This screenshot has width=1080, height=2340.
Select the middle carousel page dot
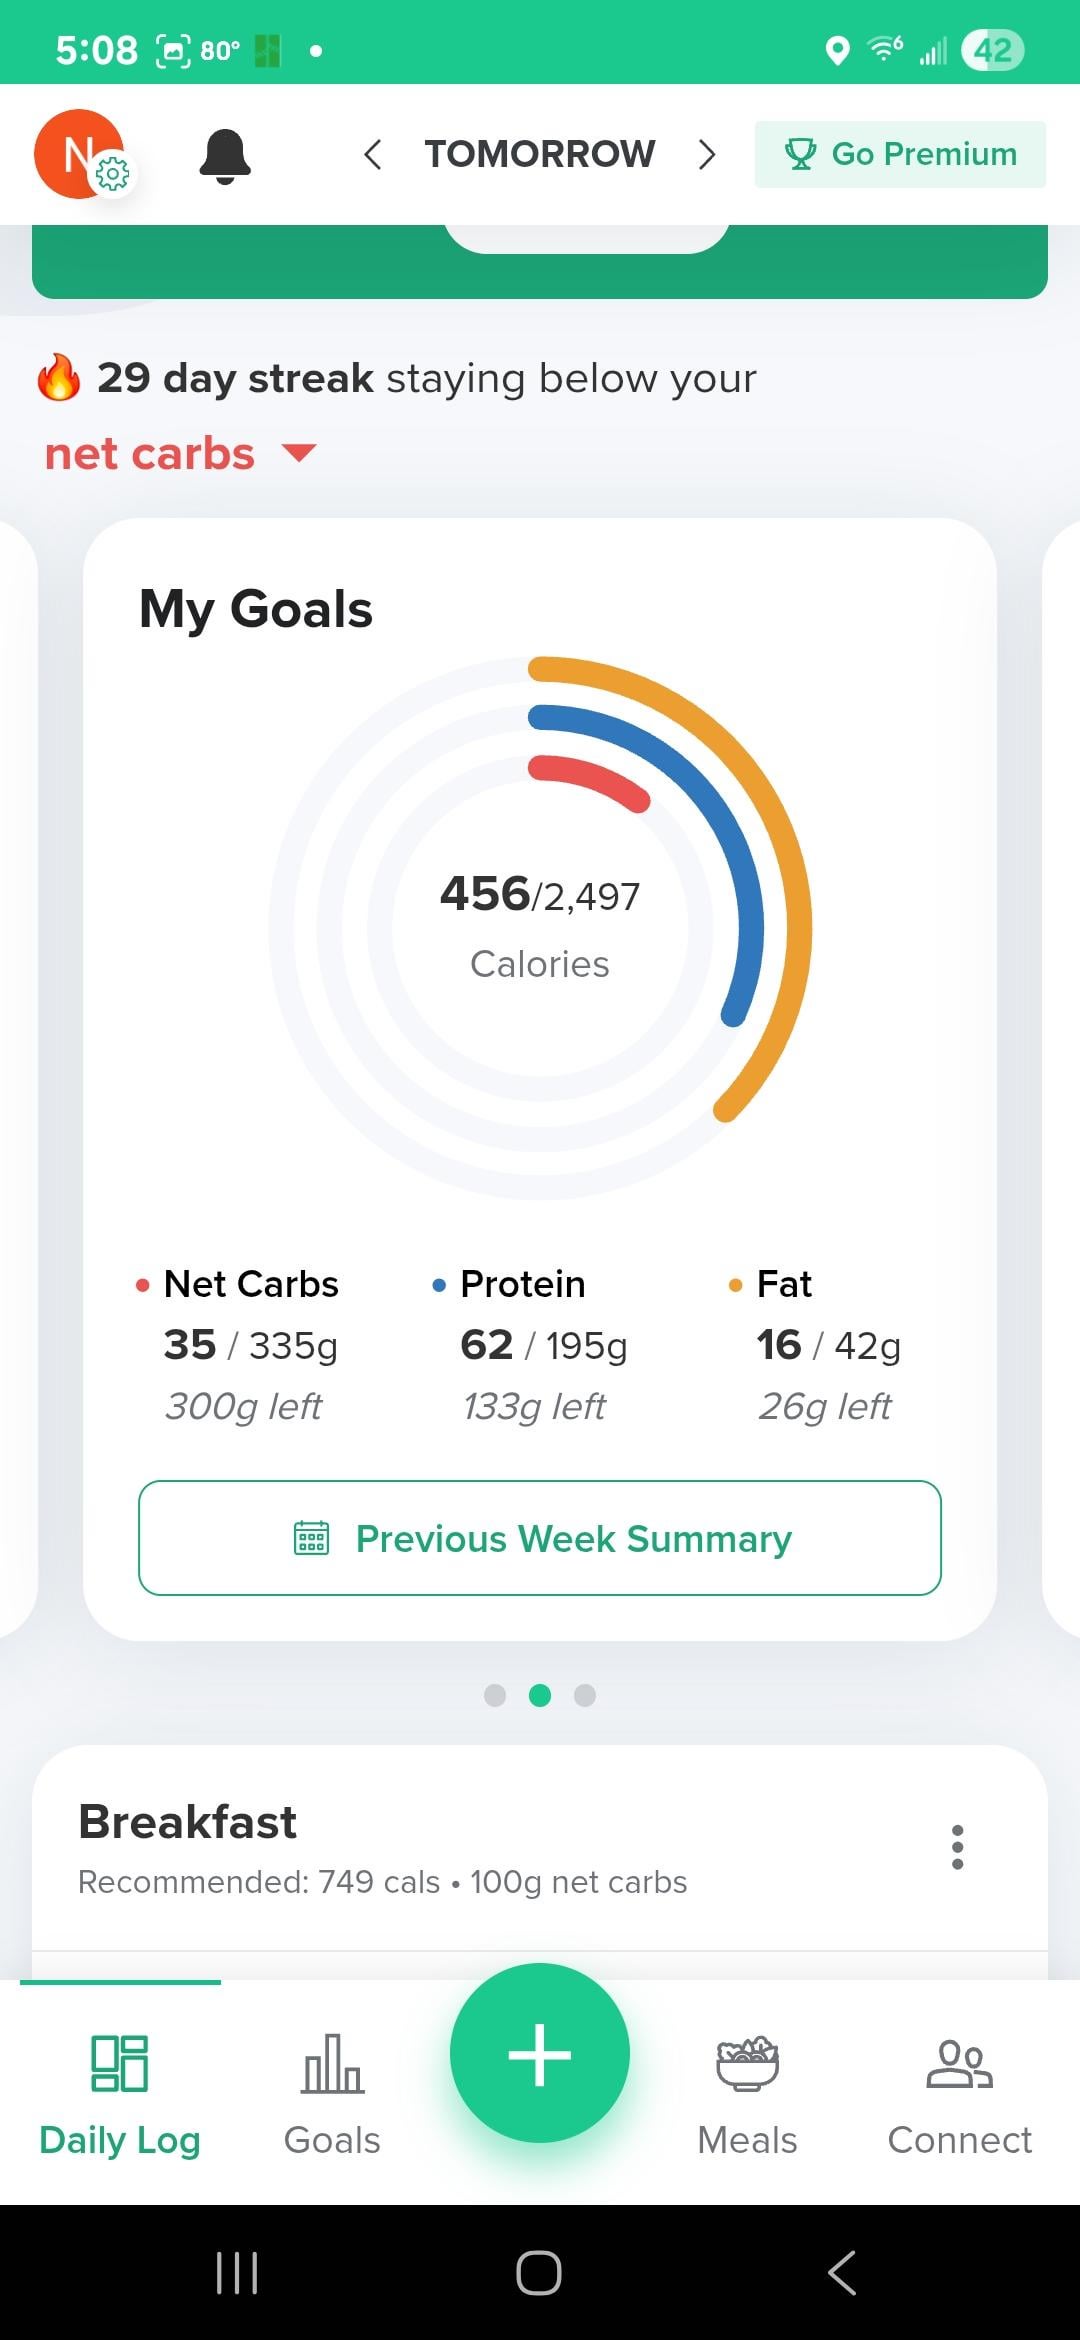[x=540, y=1695]
